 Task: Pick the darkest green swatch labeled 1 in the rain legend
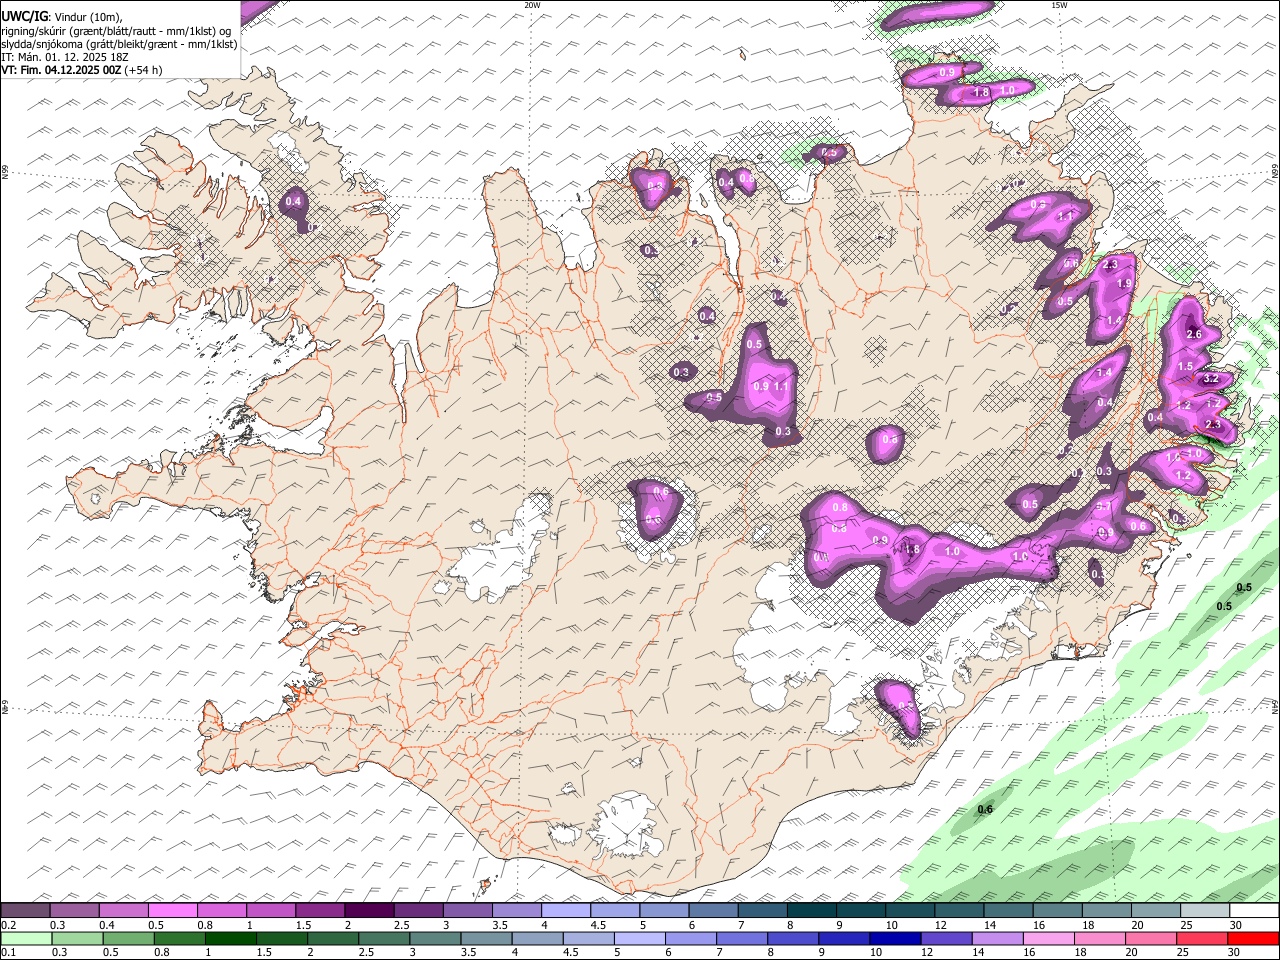point(230,939)
